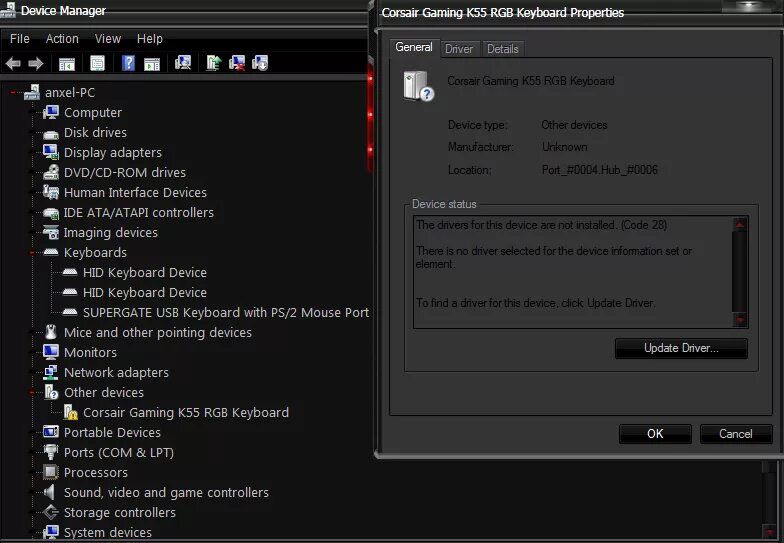This screenshot has height=543, width=784.
Task: Confirm with the OK button
Action: coord(655,434)
